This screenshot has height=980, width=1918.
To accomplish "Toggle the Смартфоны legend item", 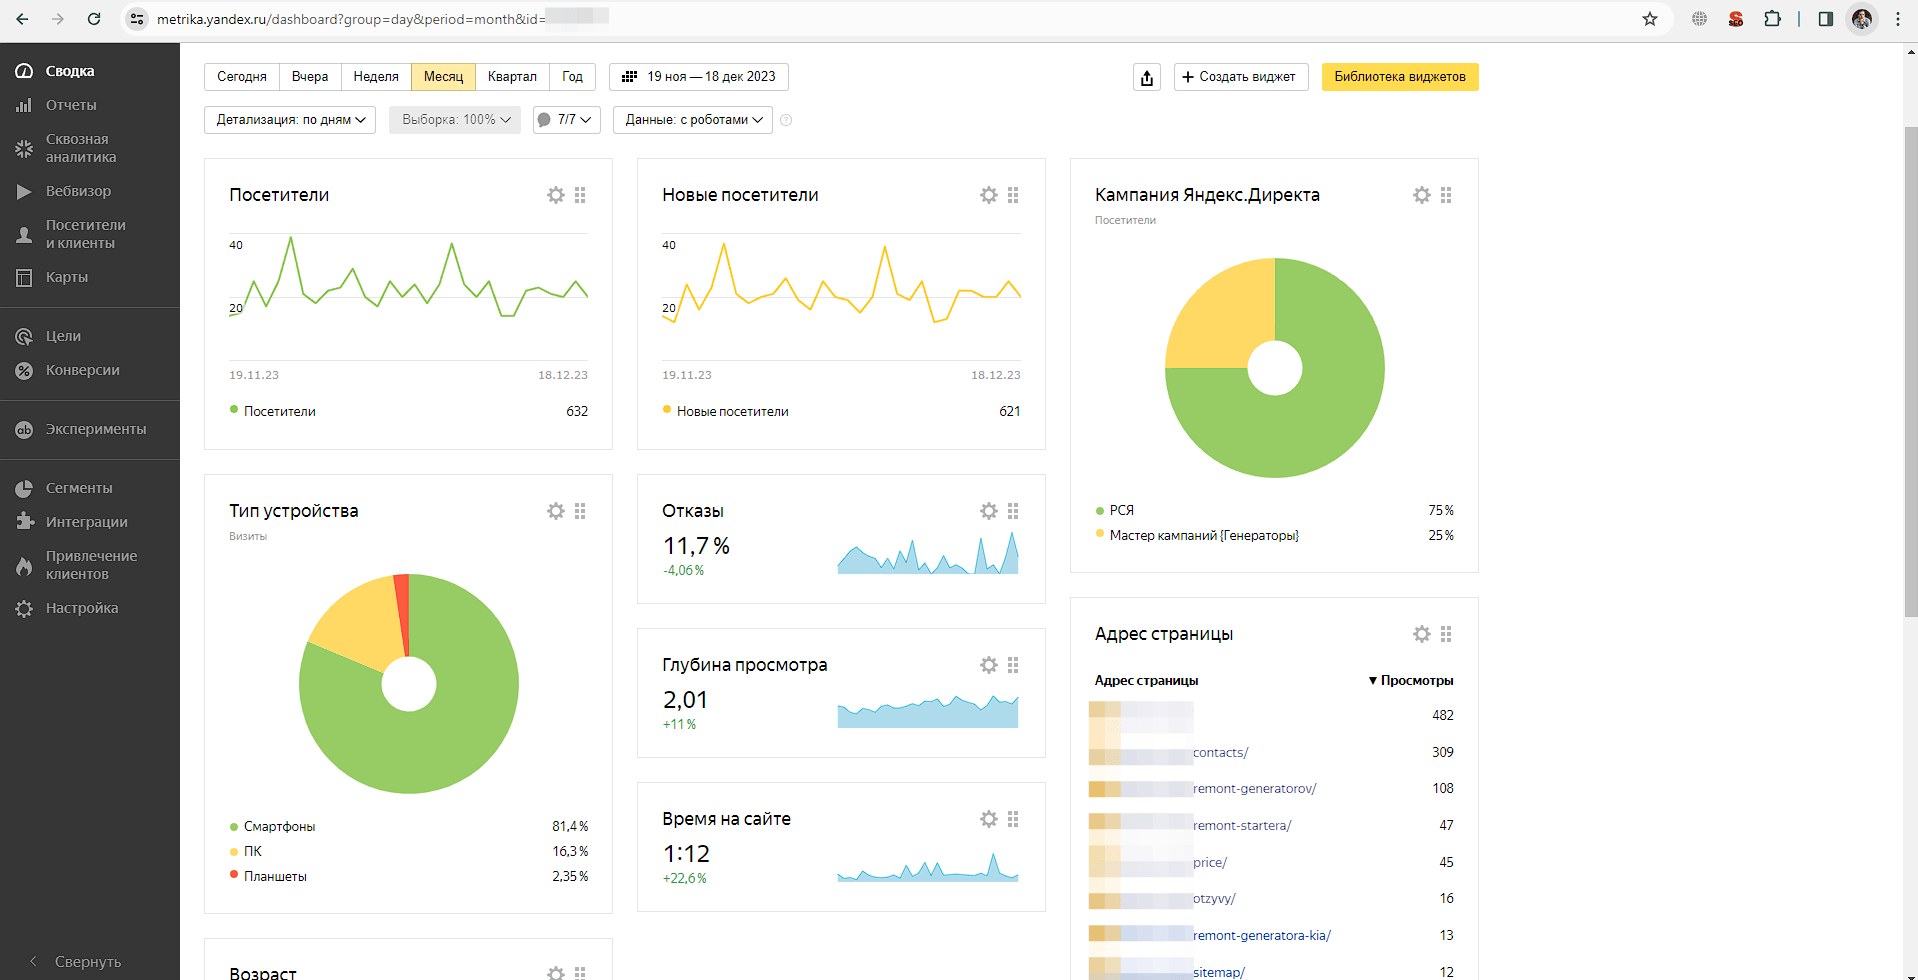I will [x=272, y=827].
